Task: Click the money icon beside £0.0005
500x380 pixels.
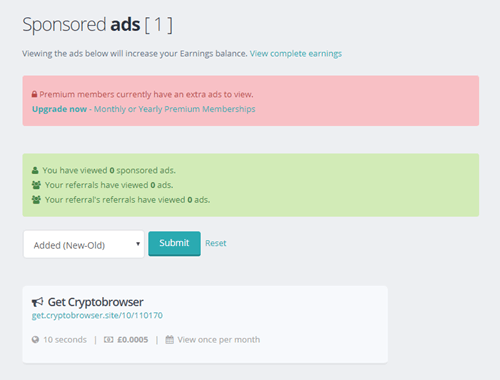Action: (108, 340)
